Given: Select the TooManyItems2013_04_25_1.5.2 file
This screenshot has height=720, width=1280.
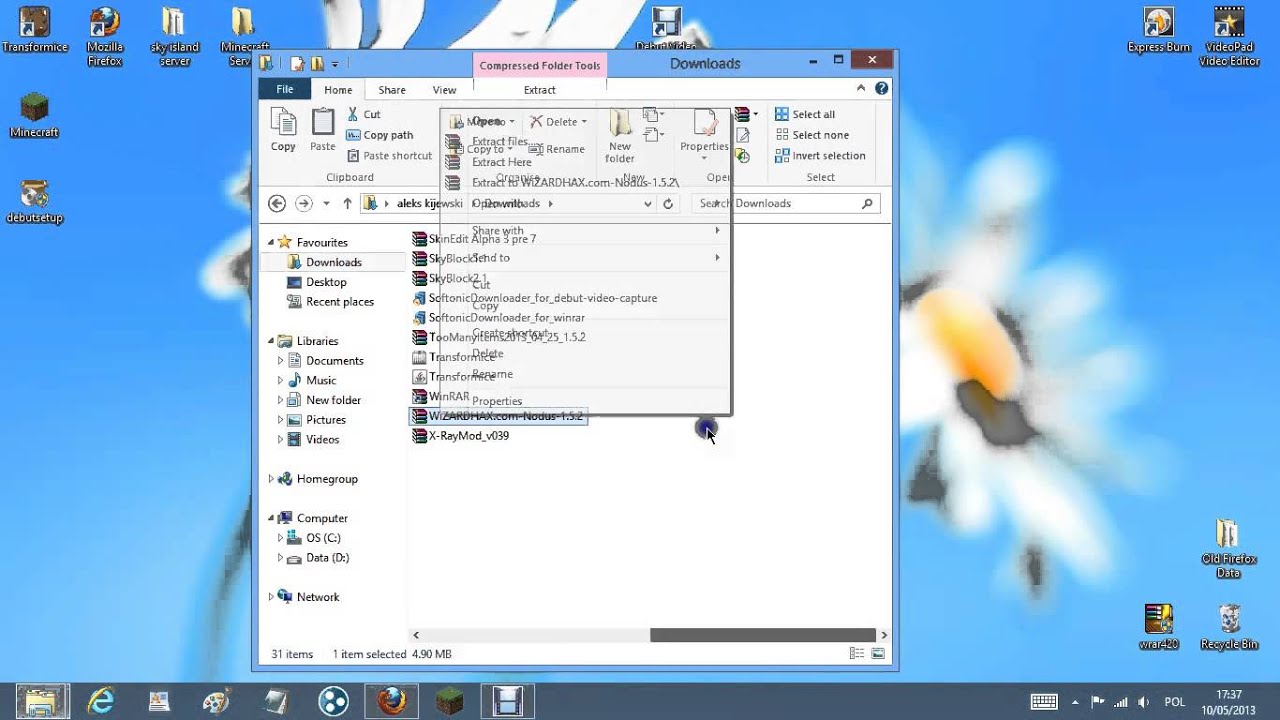Looking at the screenshot, I should (499, 337).
